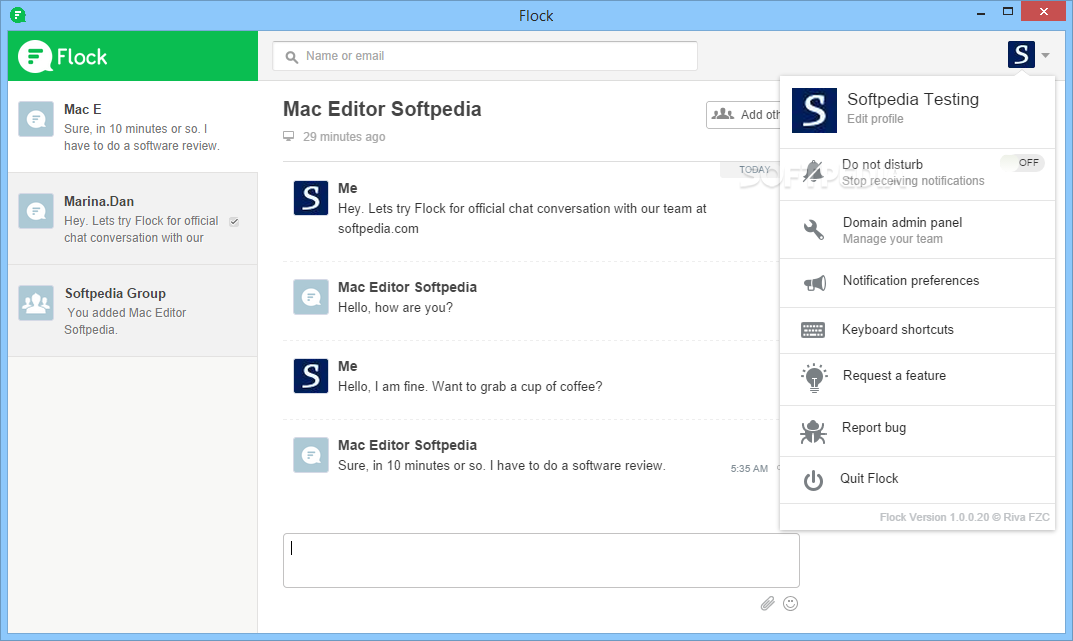Click the Report bug insect icon
The height and width of the screenshot is (641, 1073).
pyautogui.click(x=813, y=431)
